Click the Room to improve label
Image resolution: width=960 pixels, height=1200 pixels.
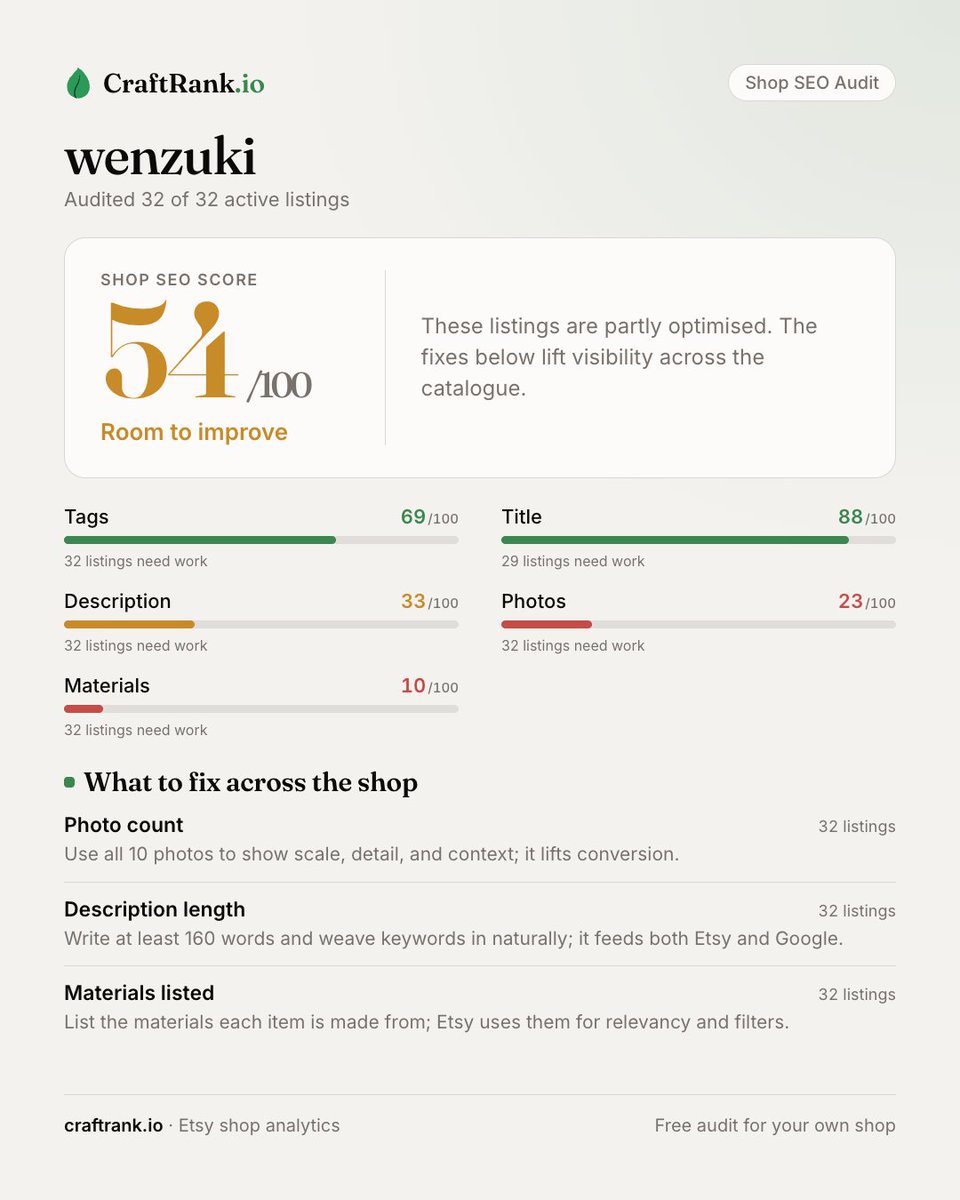click(194, 432)
